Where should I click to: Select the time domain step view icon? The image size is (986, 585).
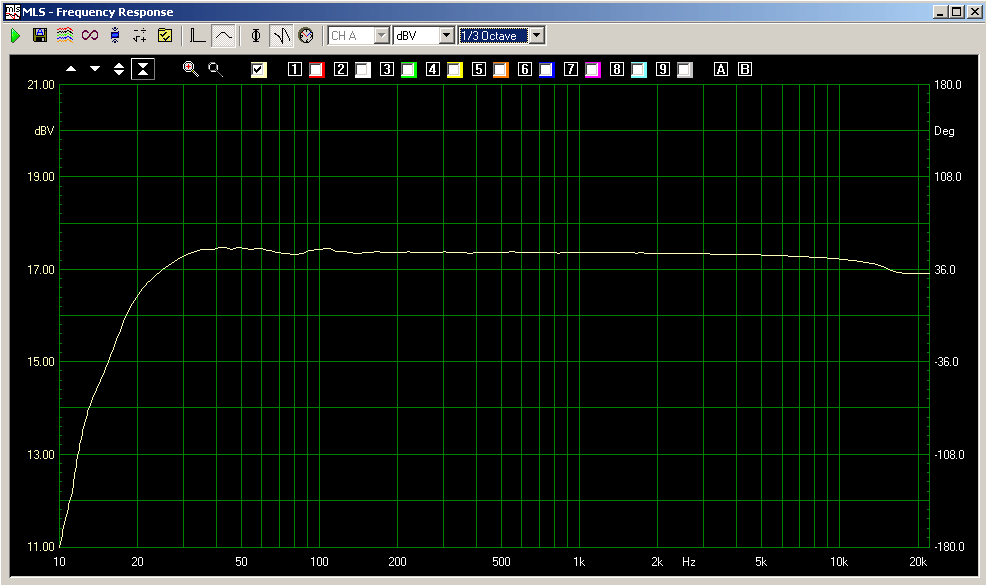(198, 36)
